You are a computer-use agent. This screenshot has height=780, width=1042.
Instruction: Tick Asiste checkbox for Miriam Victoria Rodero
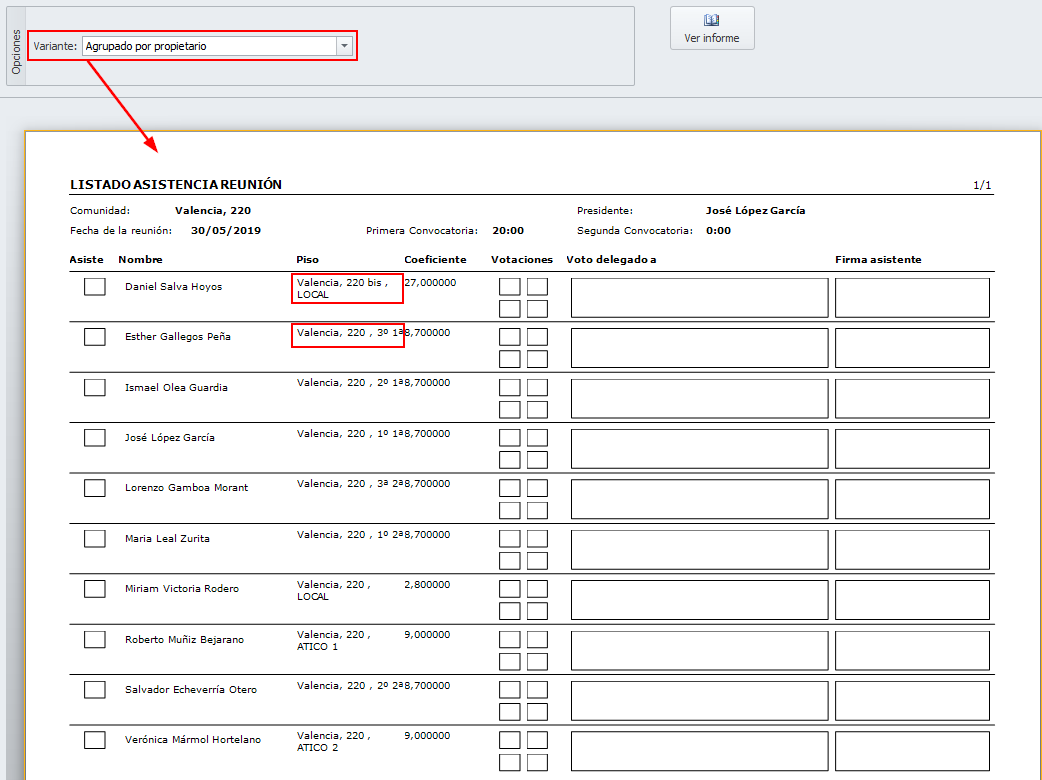pos(95,589)
